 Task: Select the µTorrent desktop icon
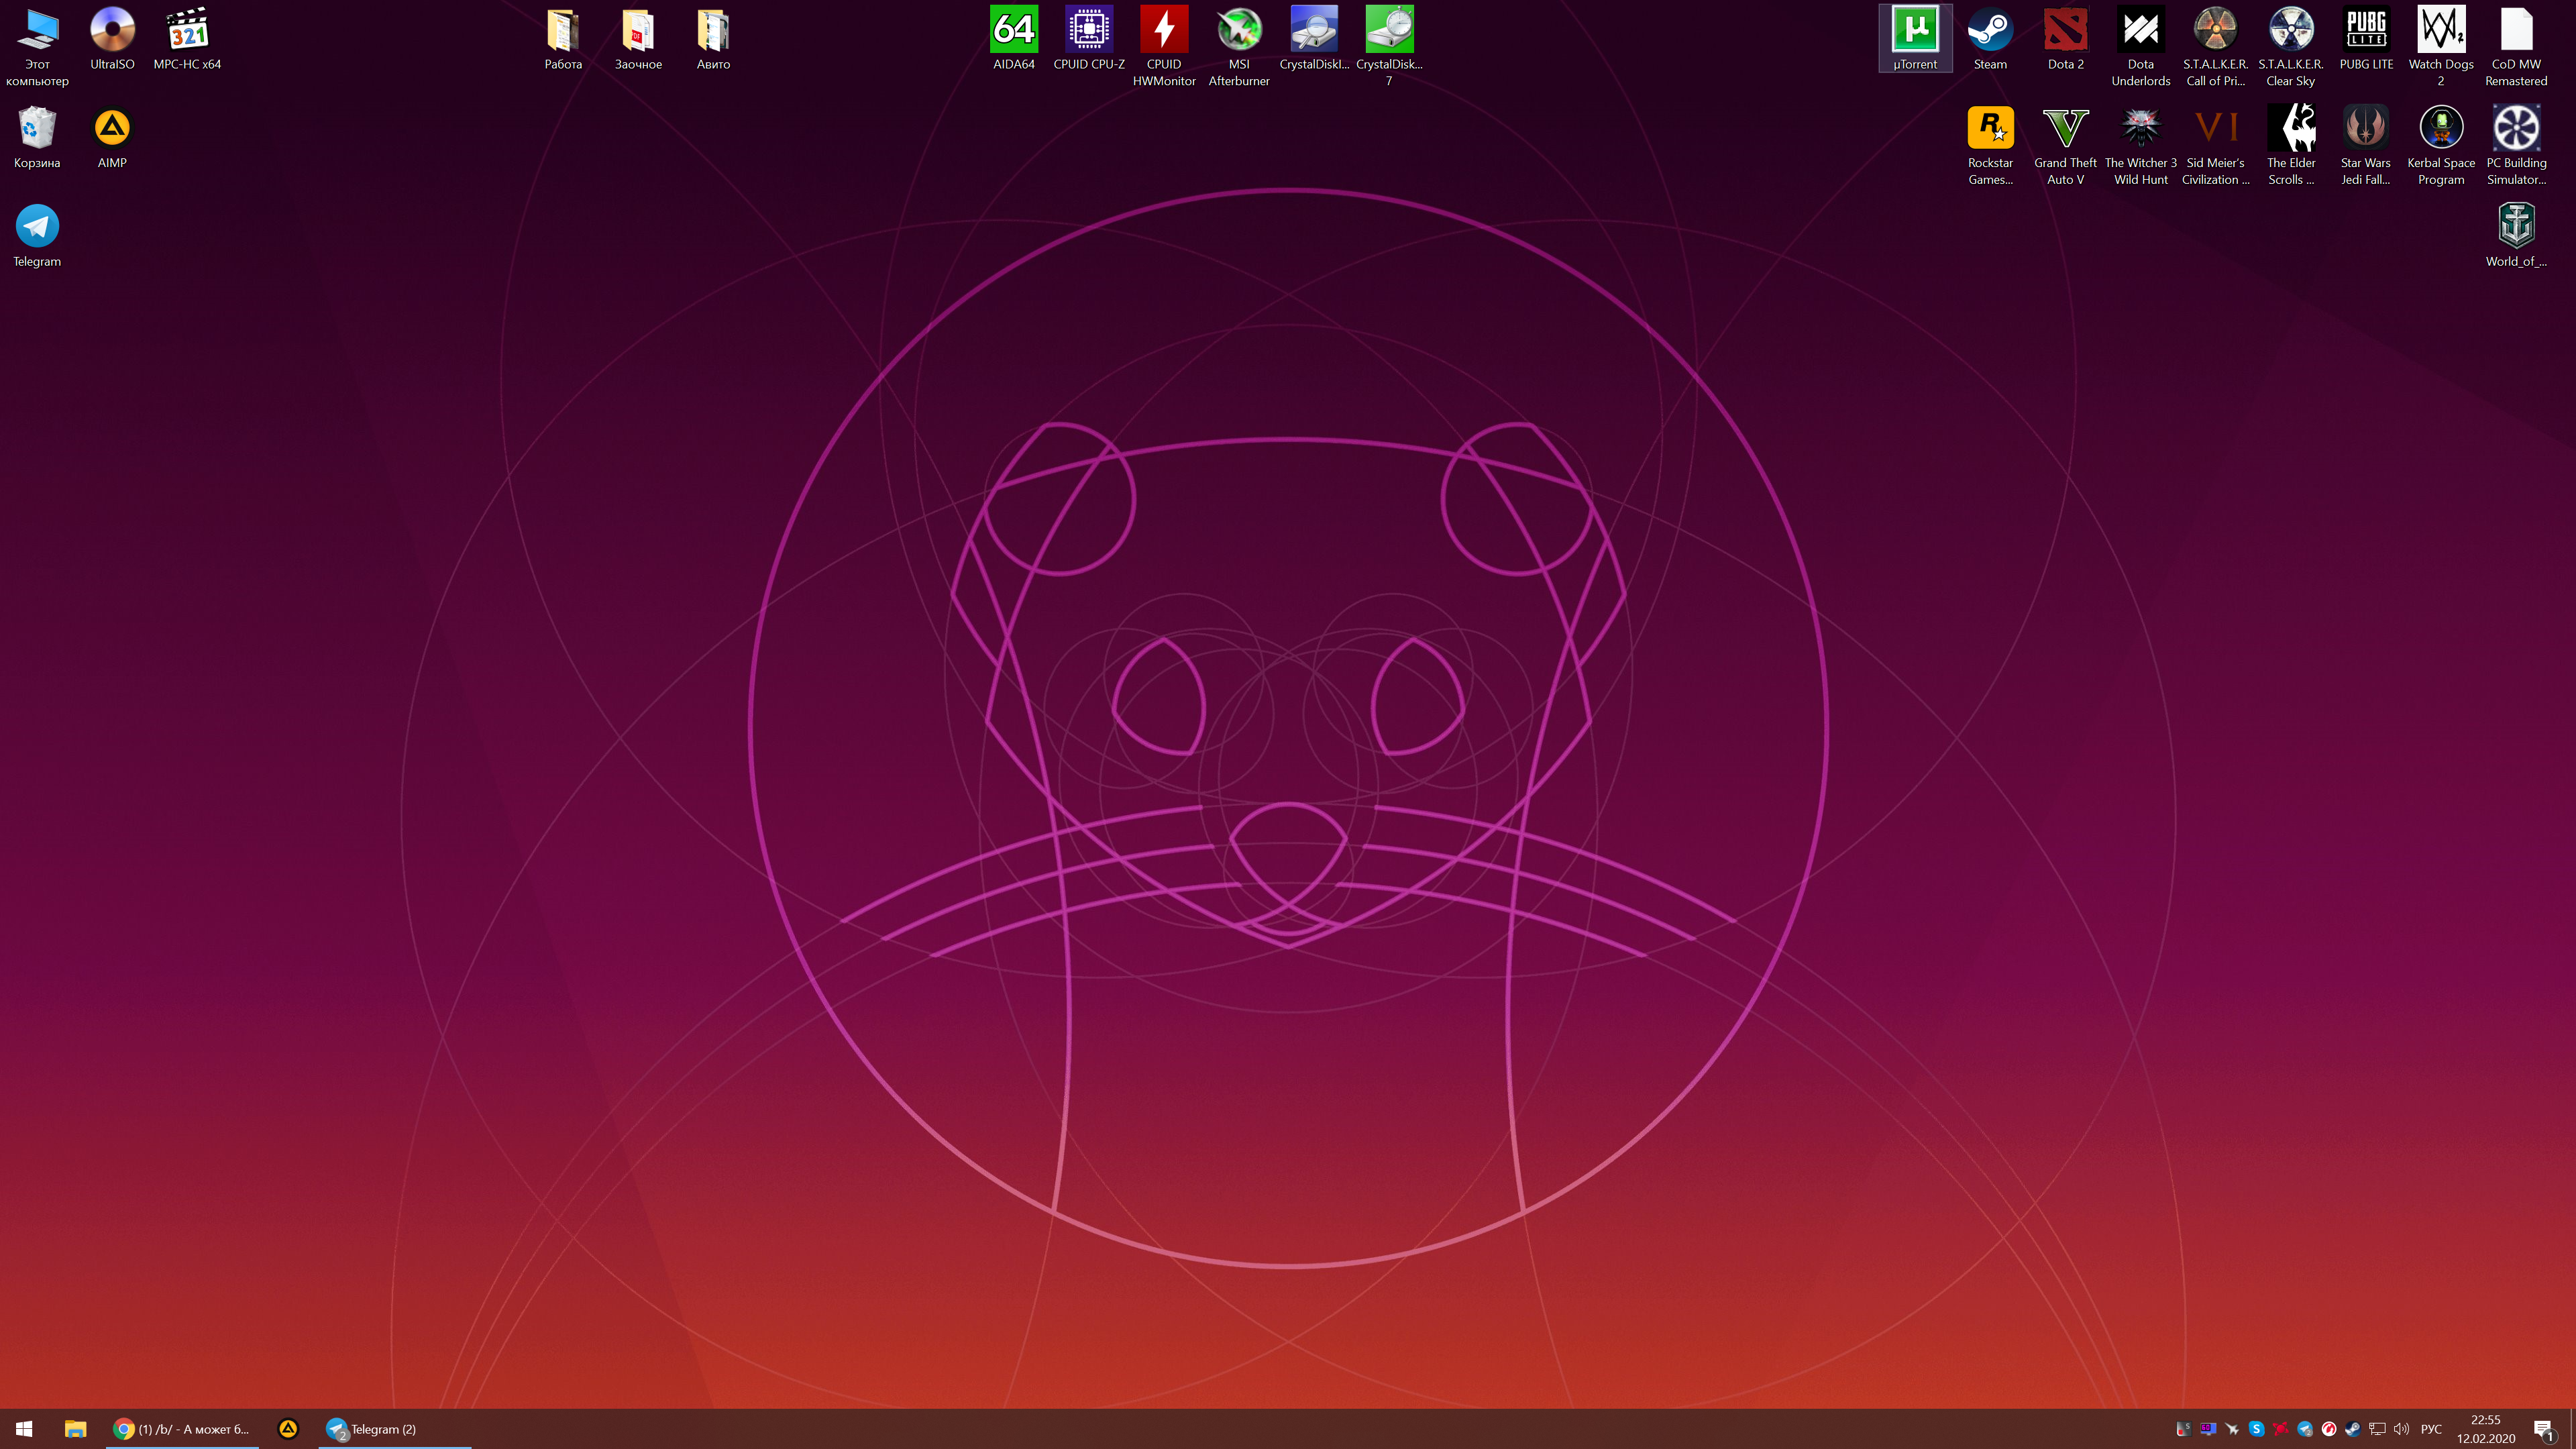[1915, 38]
